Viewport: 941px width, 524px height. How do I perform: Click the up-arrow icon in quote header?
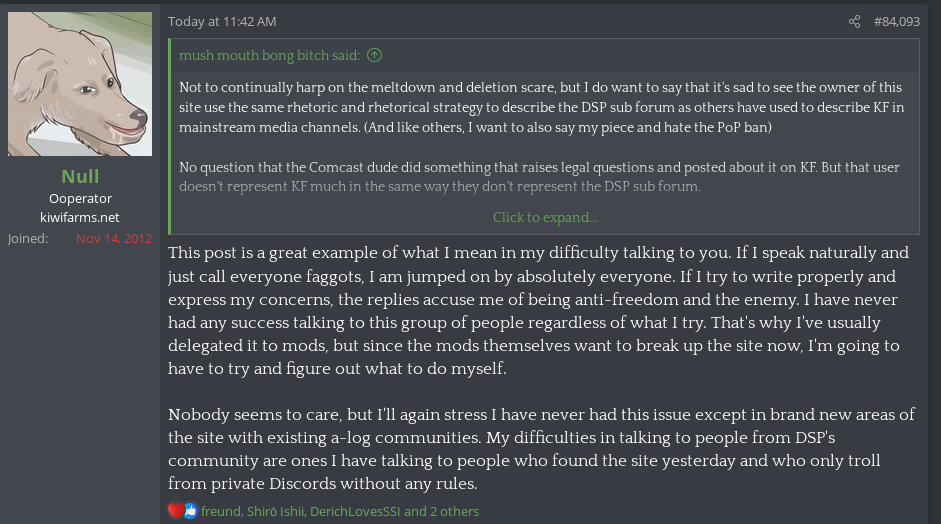tap(374, 56)
